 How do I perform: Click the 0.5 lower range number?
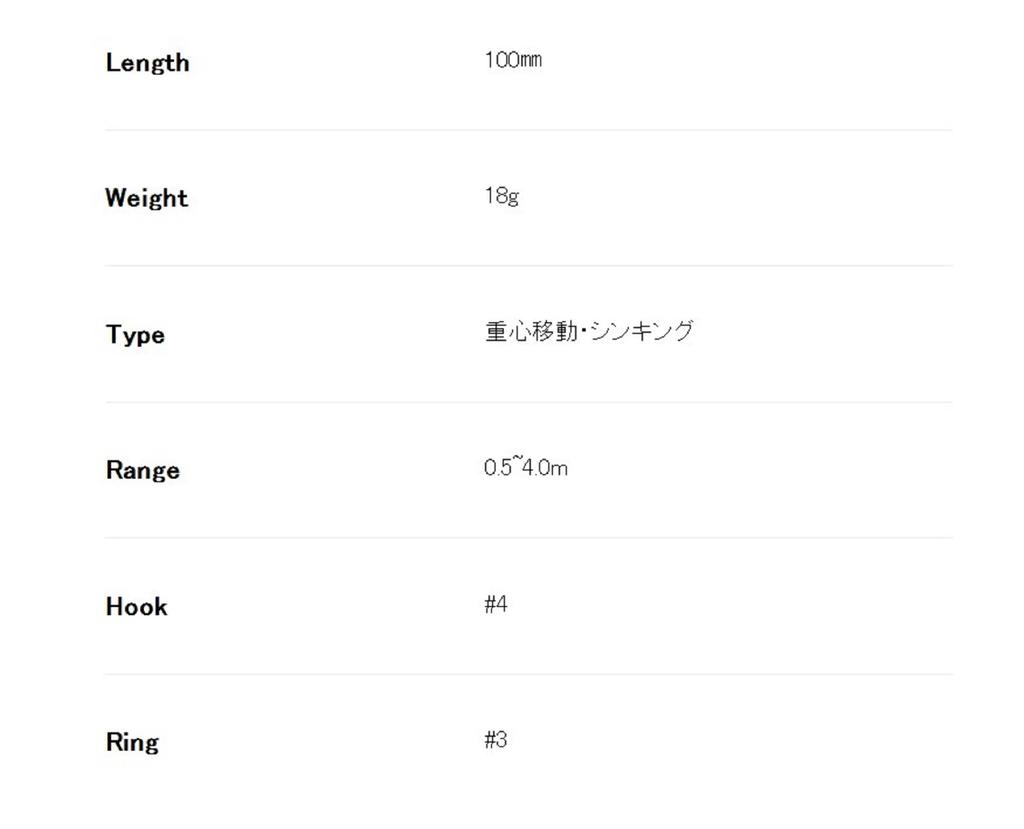(x=497, y=468)
